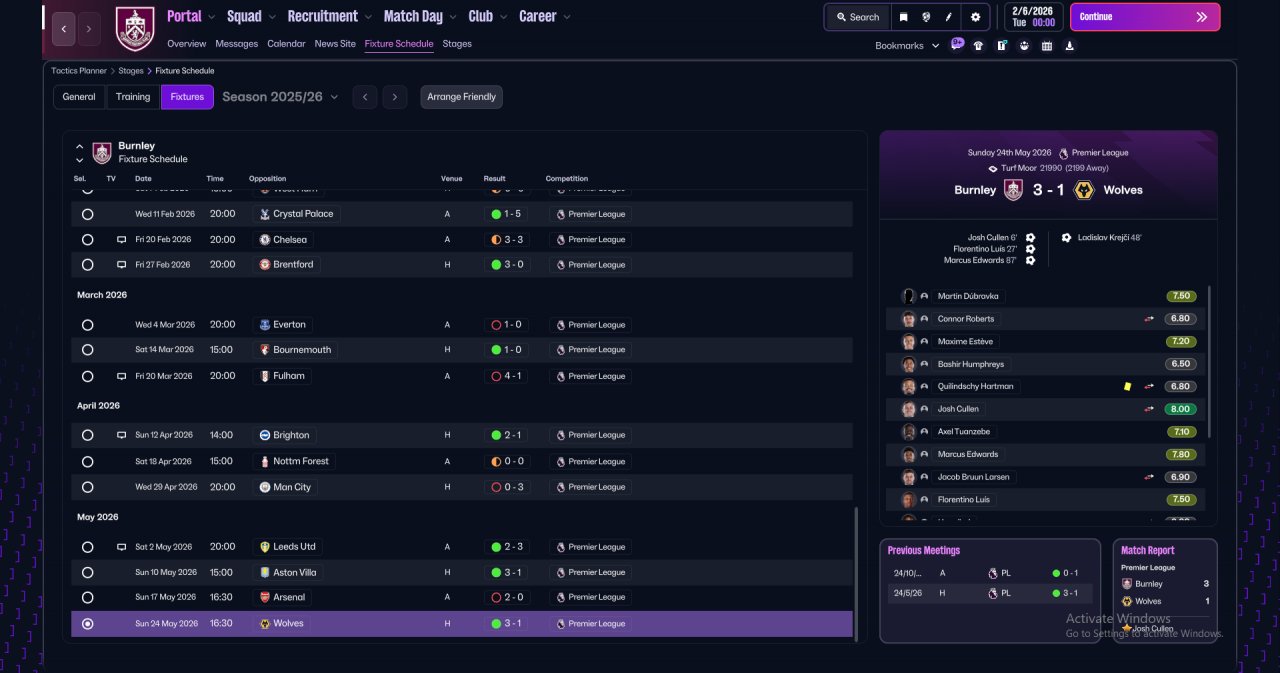The image size is (1280, 673).
Task: Click Martin Dúbravka's player portrait
Action: (908, 296)
